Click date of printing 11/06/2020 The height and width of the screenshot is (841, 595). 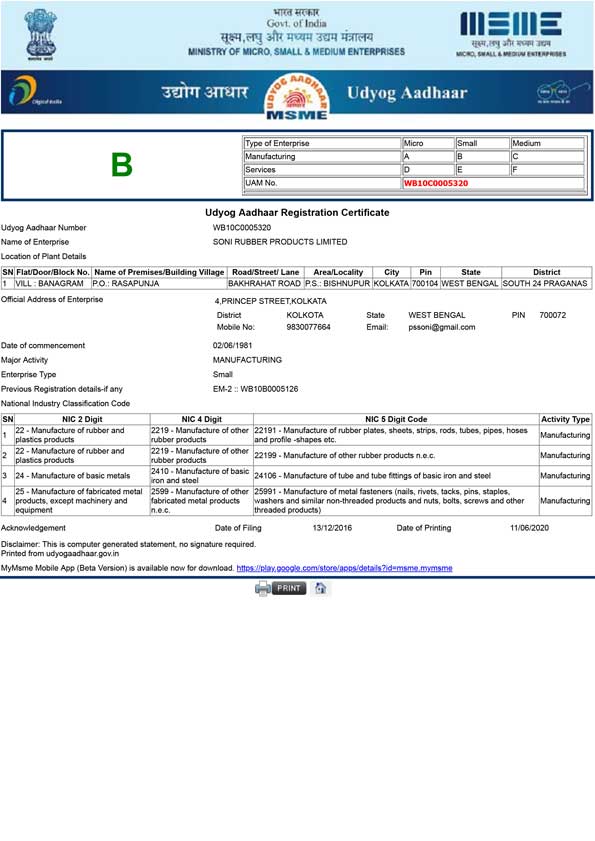tap(530, 528)
